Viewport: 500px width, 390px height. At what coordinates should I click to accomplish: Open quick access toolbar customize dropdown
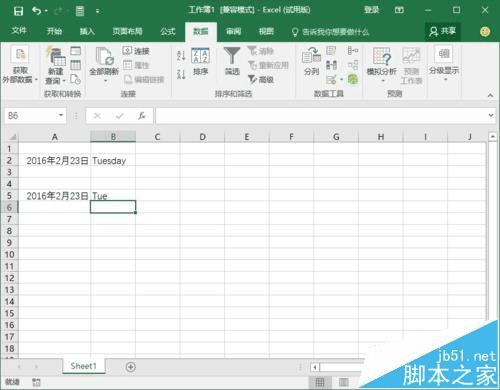pyautogui.click(x=97, y=11)
